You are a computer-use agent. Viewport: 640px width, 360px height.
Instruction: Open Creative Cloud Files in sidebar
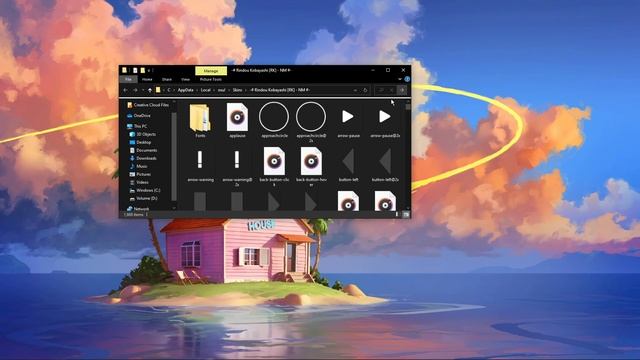click(x=147, y=105)
